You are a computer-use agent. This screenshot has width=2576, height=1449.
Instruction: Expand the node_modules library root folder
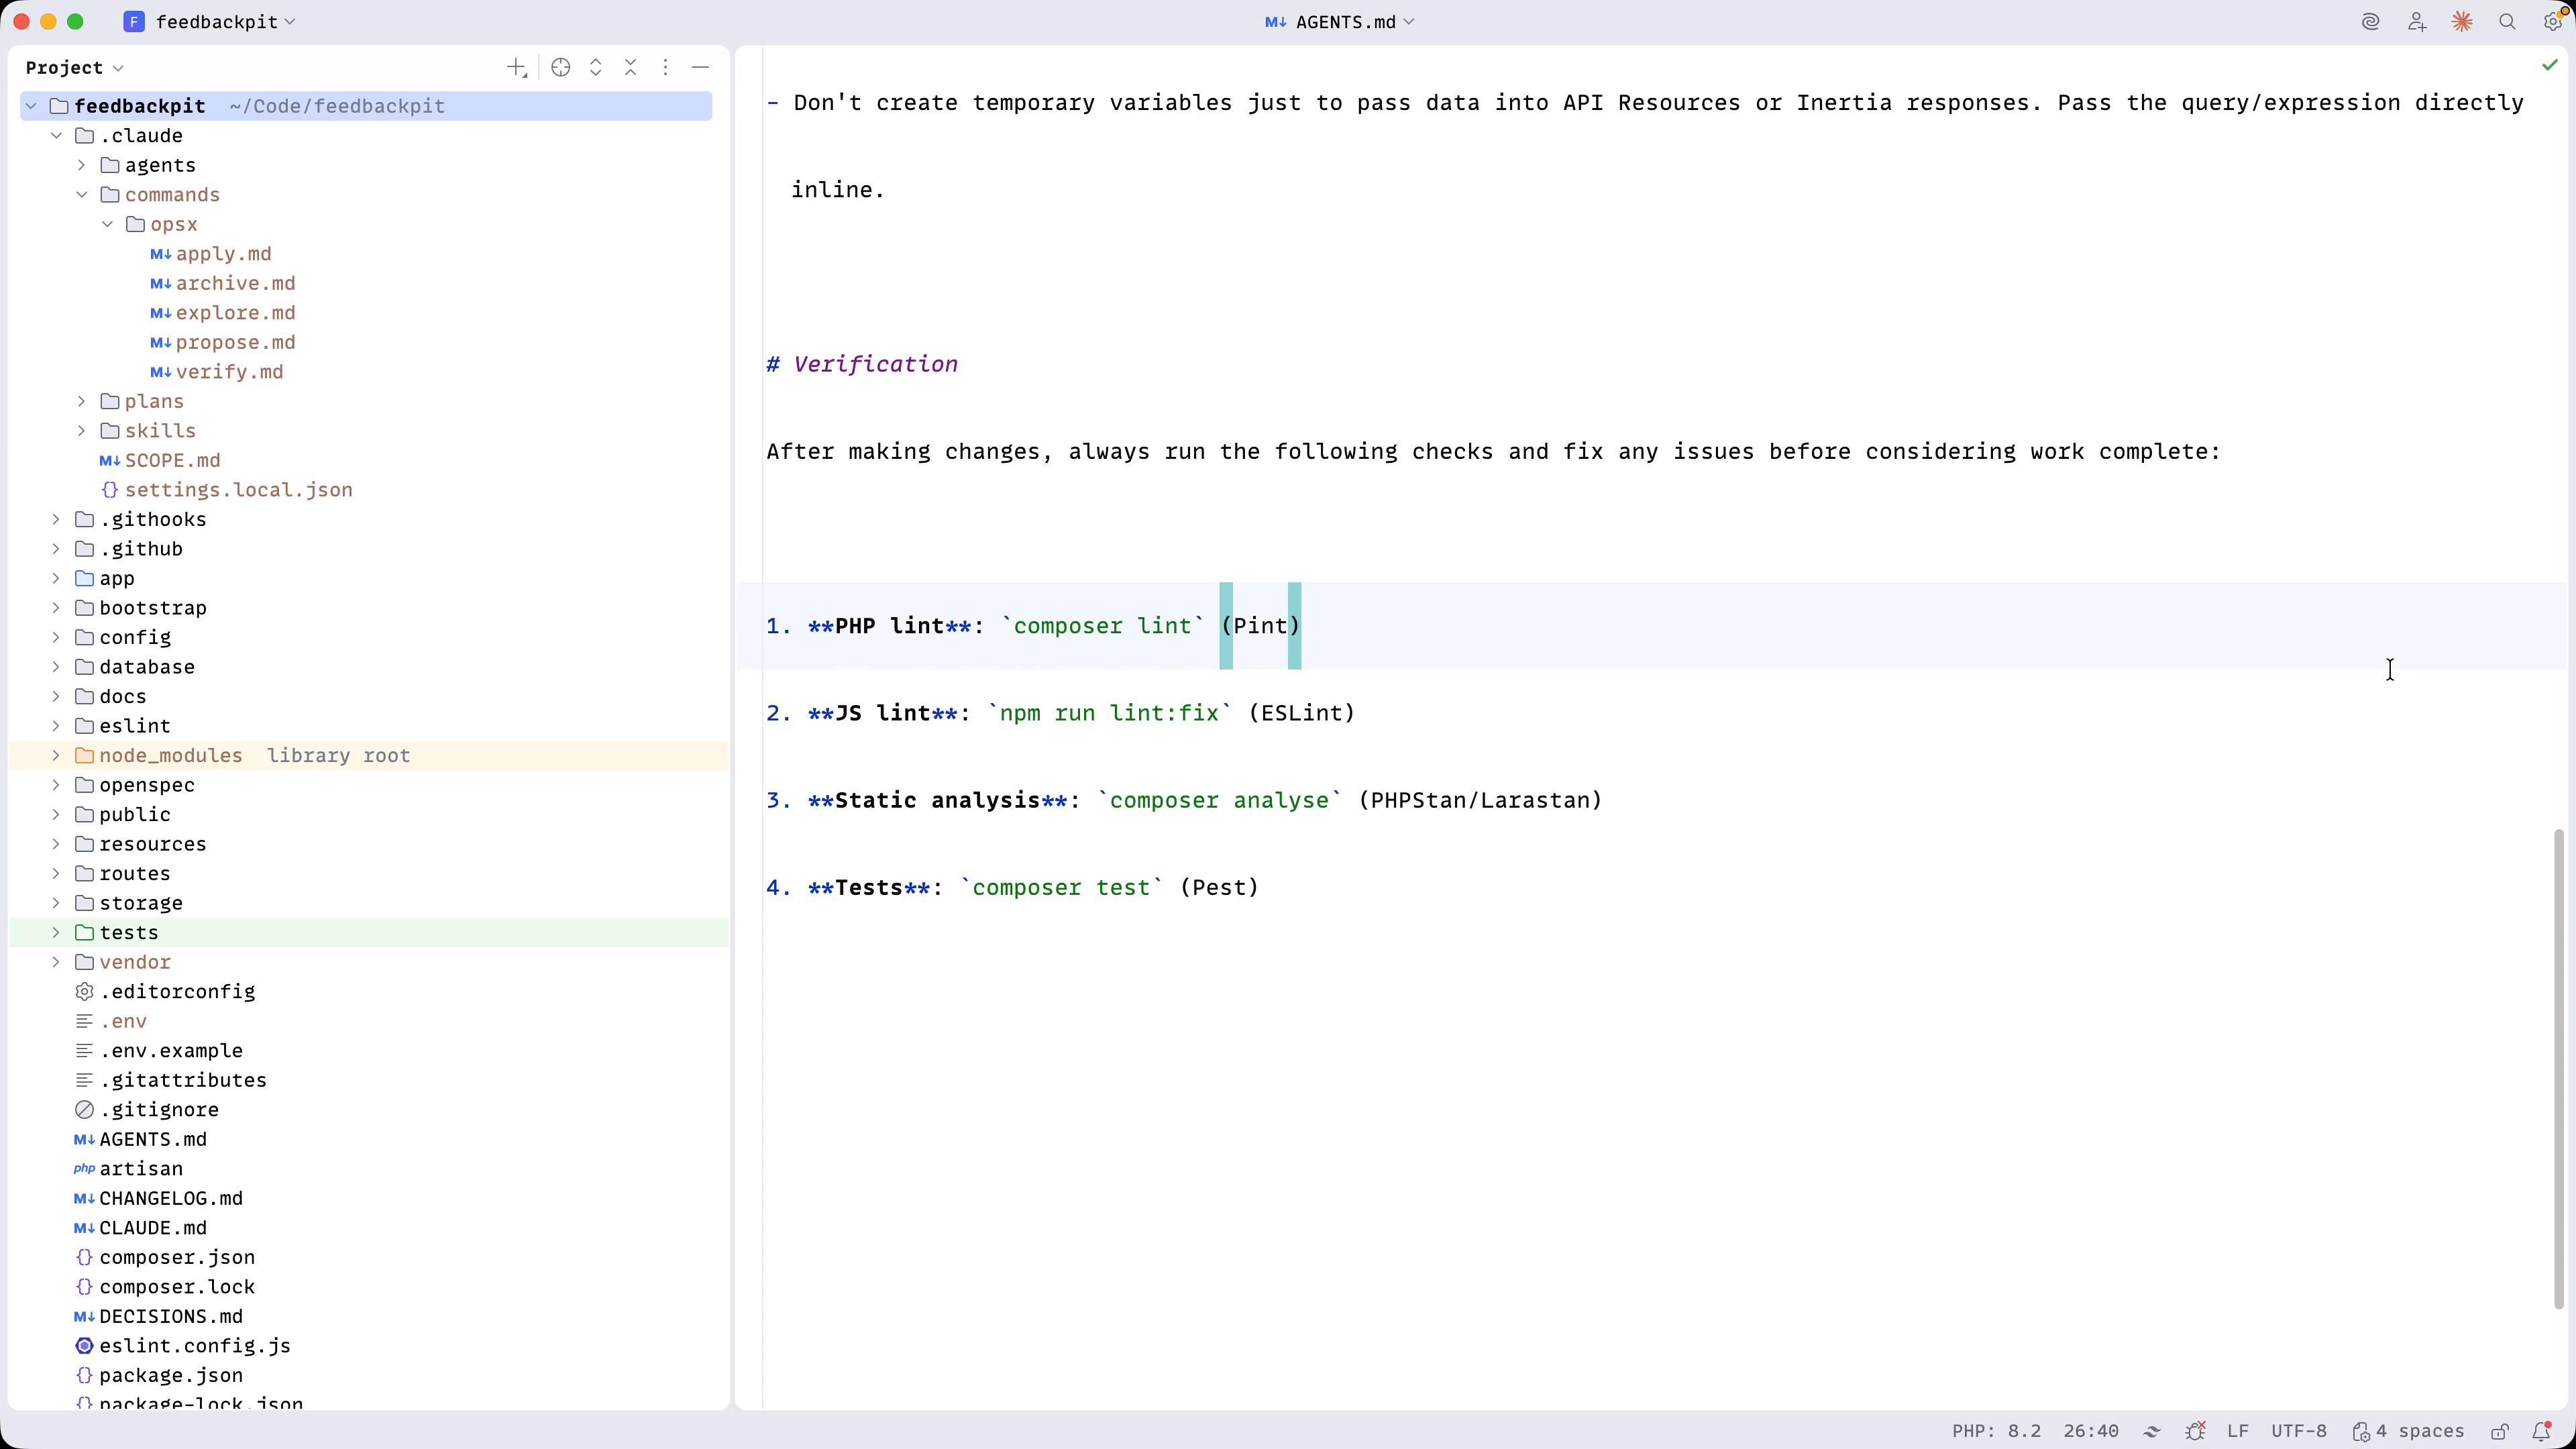(x=56, y=755)
